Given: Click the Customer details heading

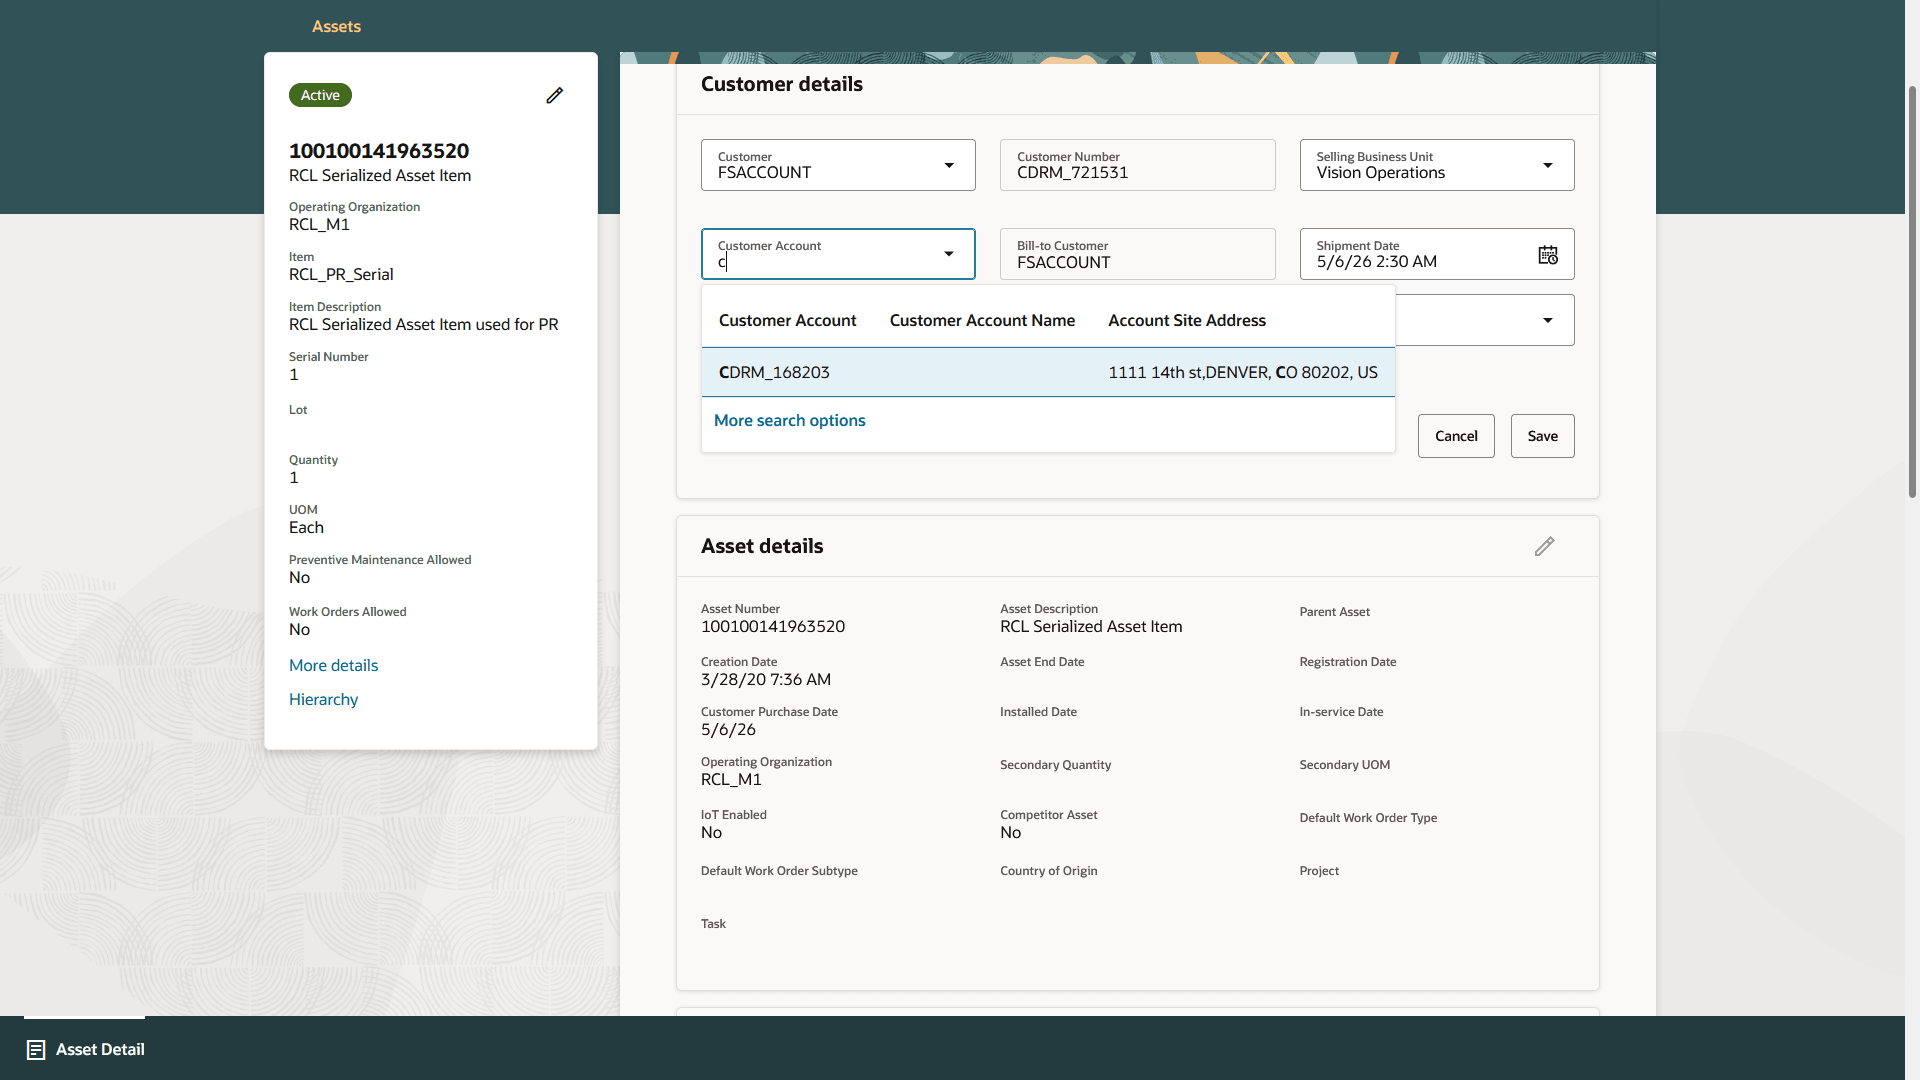Looking at the screenshot, I should point(782,84).
